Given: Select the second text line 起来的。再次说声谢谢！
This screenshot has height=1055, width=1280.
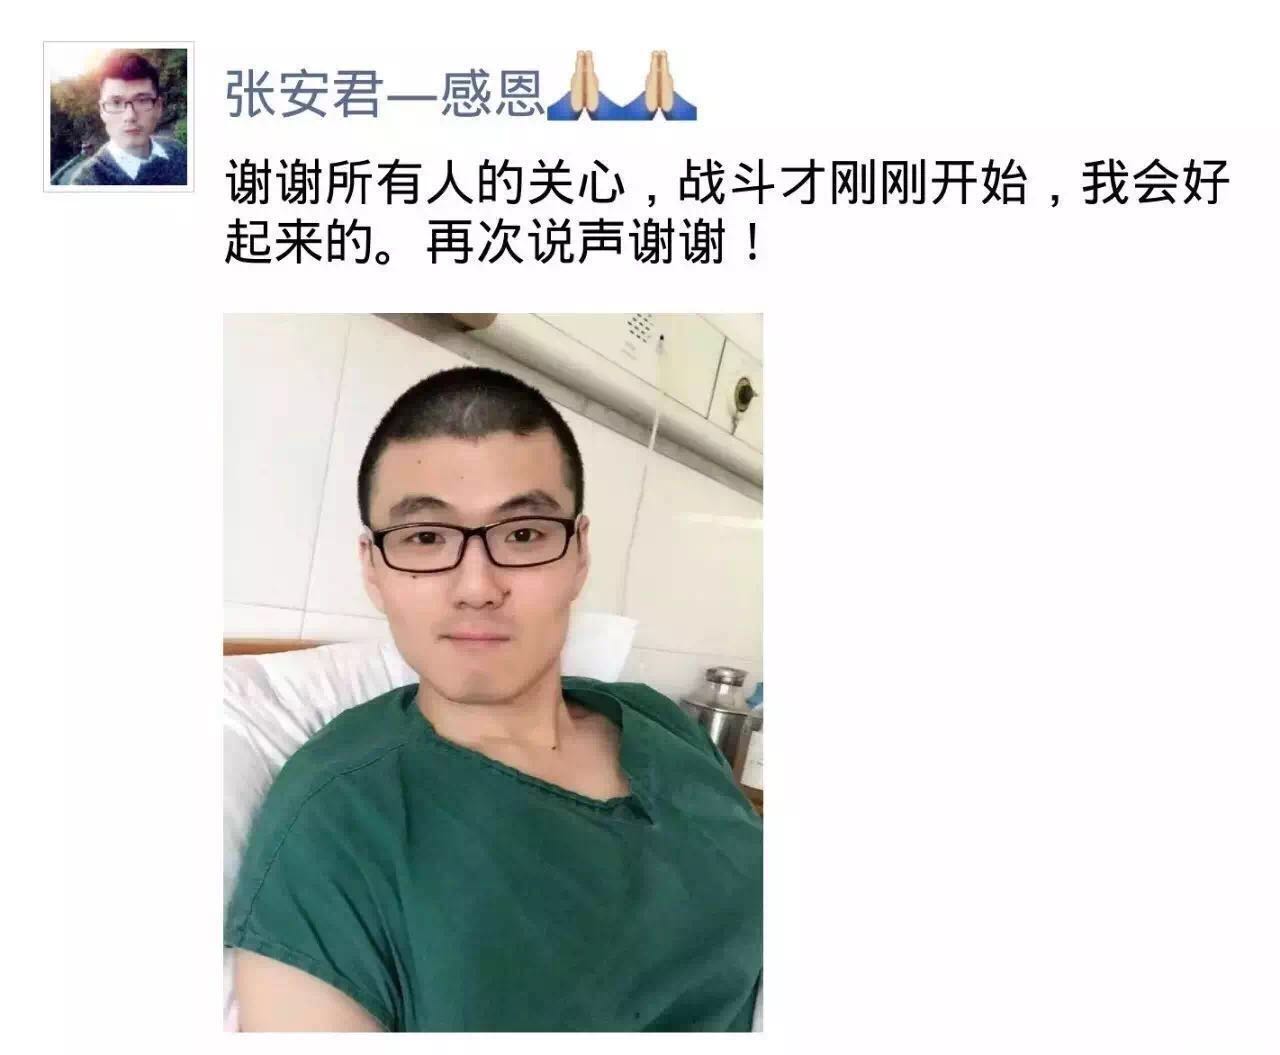Looking at the screenshot, I should [x=496, y=243].
